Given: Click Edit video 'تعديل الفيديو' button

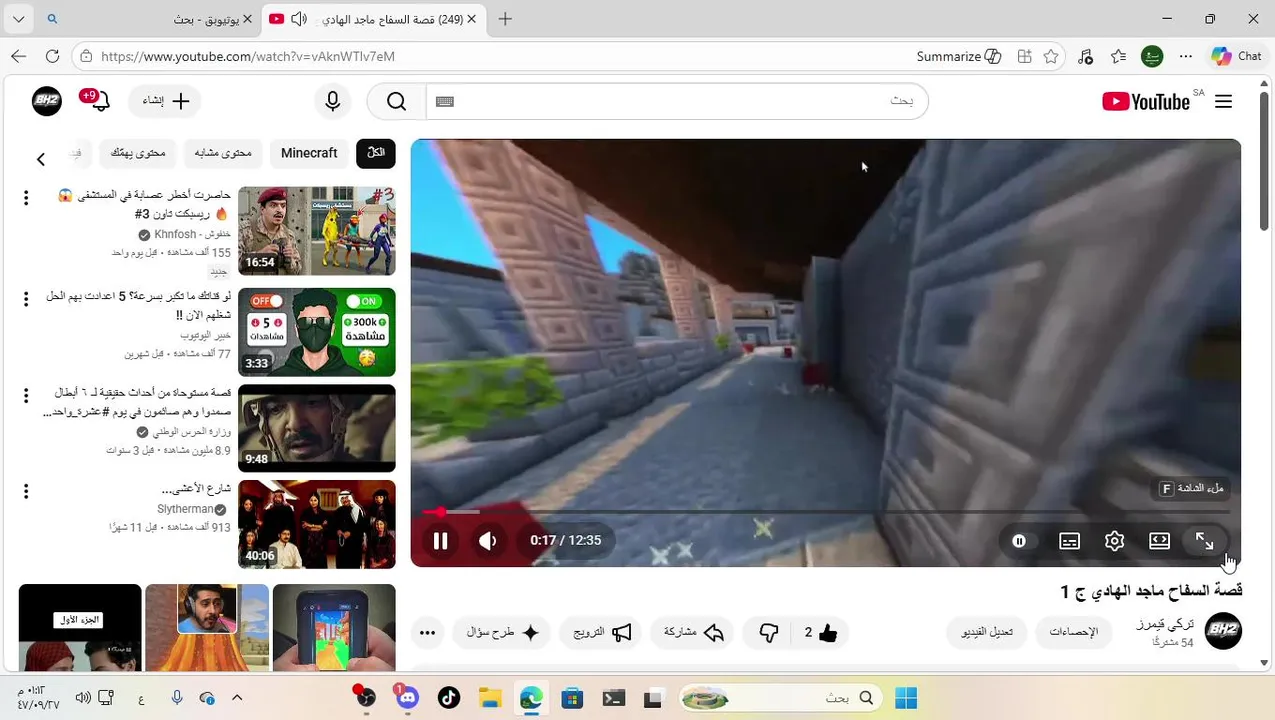Looking at the screenshot, I should (987, 632).
